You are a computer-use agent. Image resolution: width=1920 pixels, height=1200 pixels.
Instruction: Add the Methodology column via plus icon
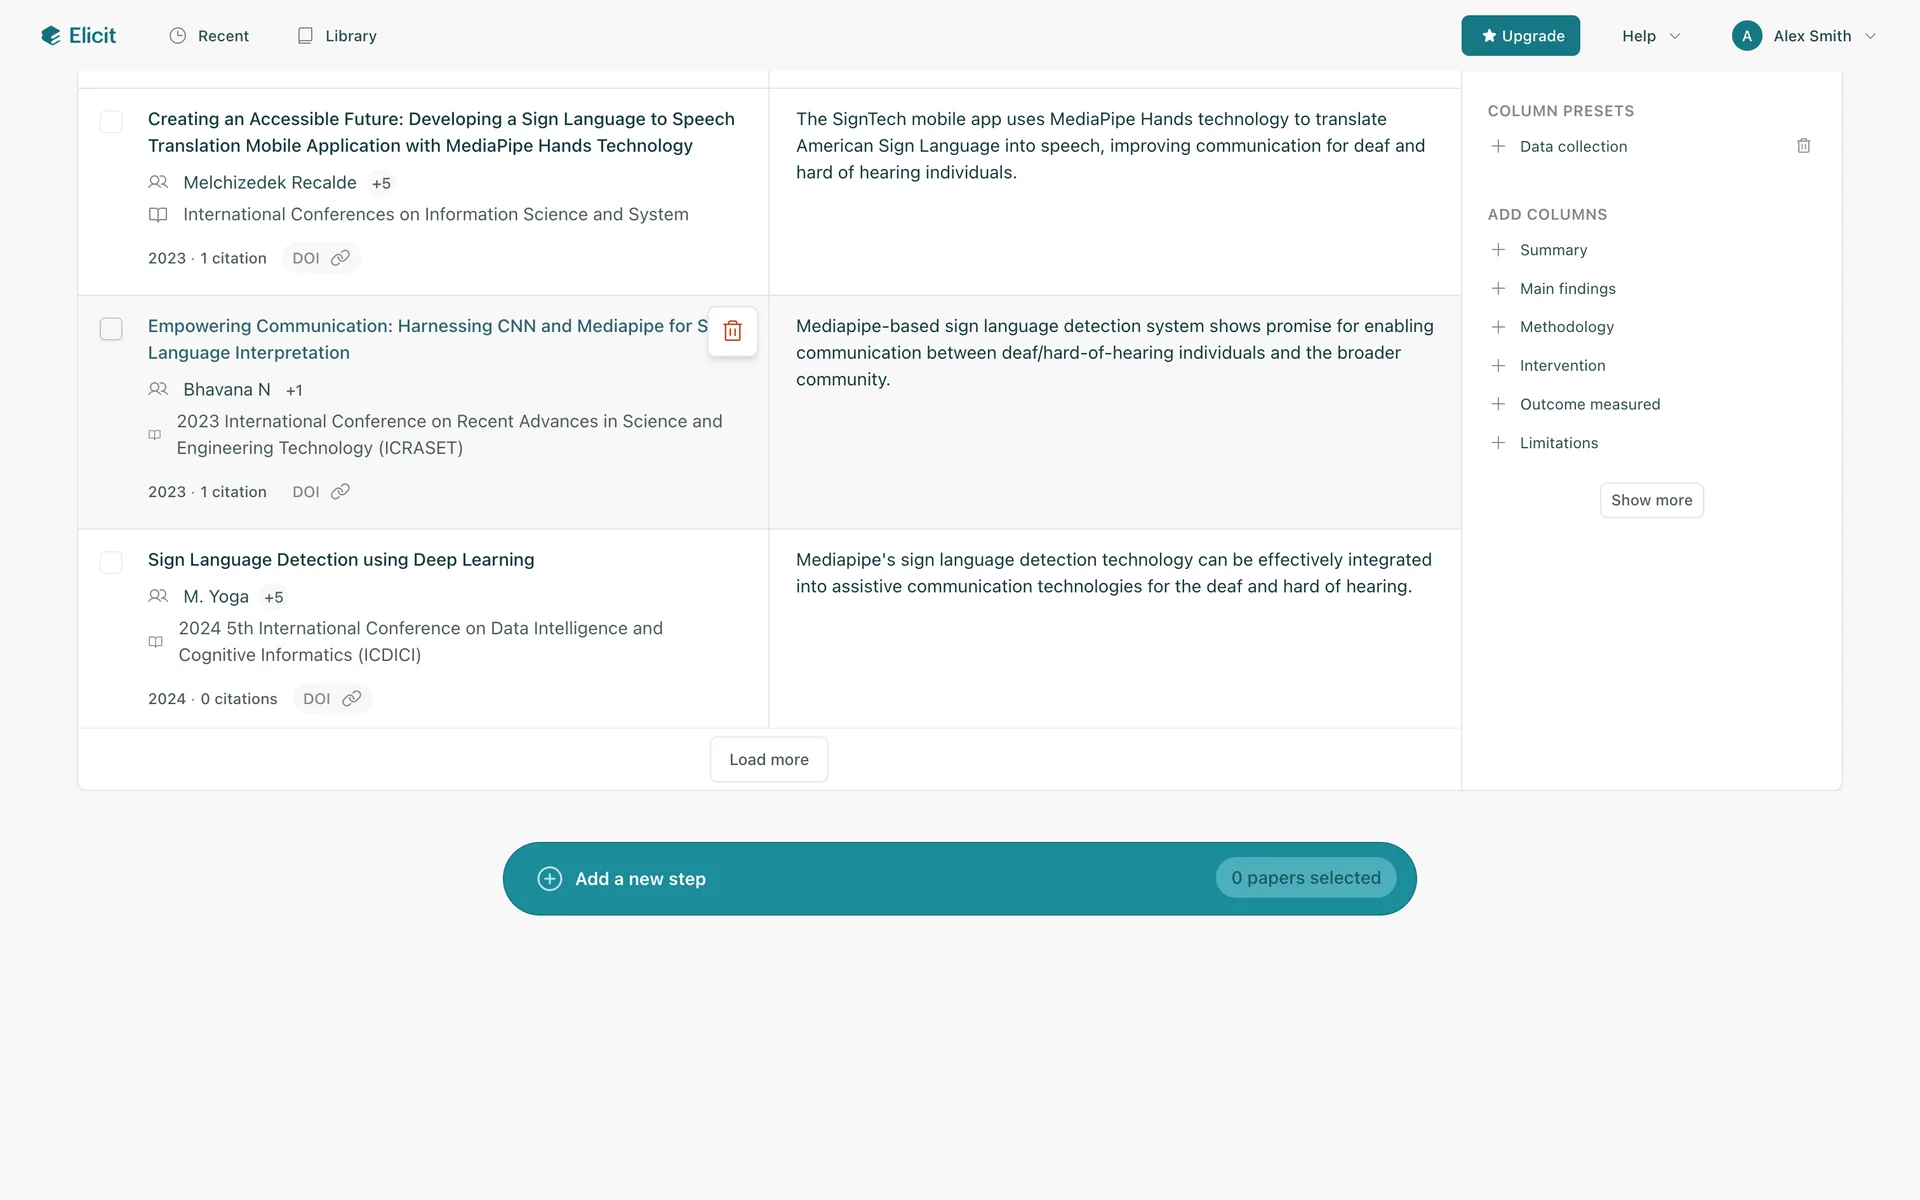click(1498, 327)
